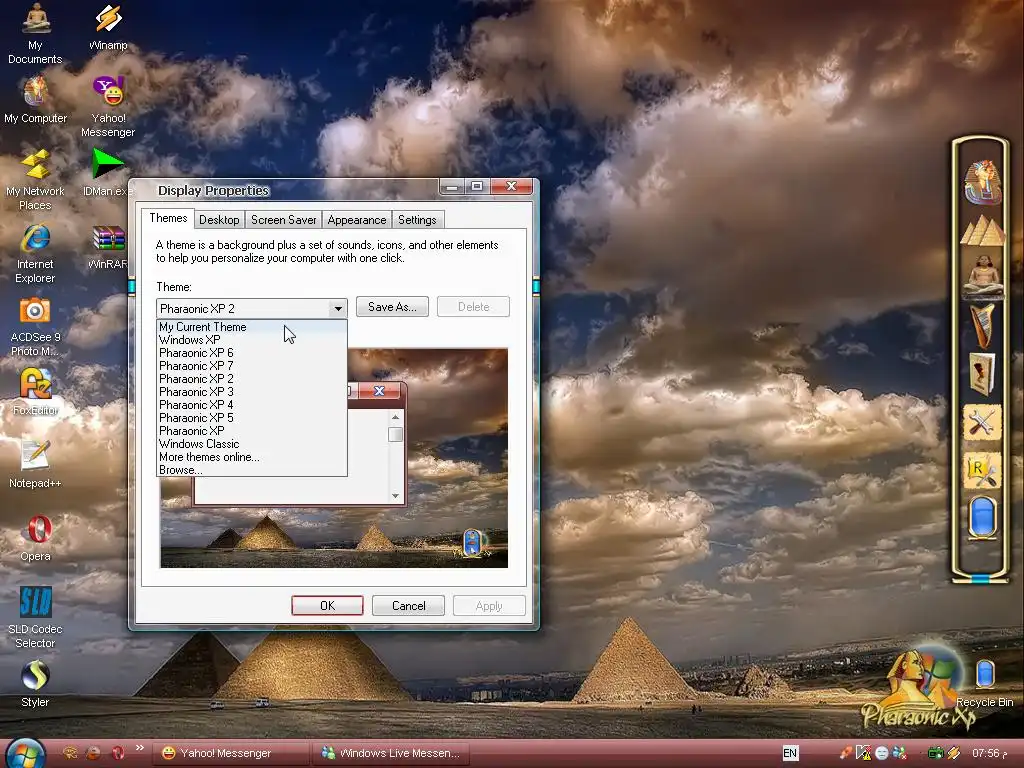Launch Styler desktop shortcut

point(35,684)
